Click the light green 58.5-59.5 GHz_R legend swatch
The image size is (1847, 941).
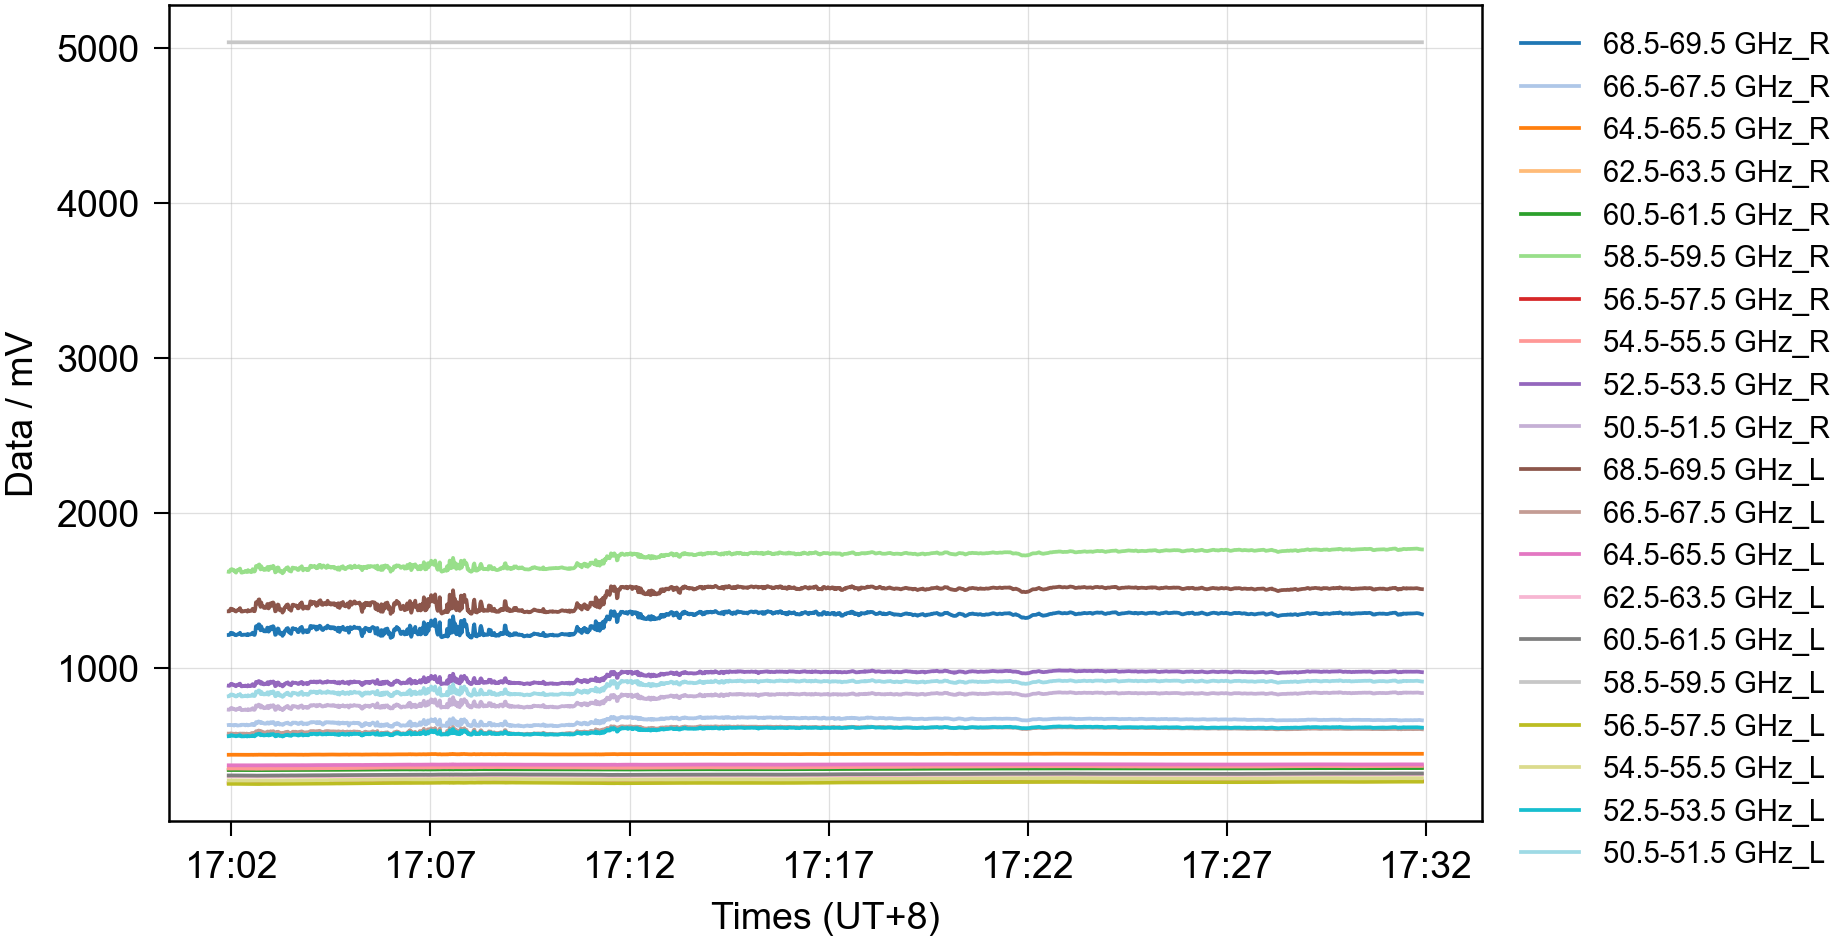[x=1549, y=257]
